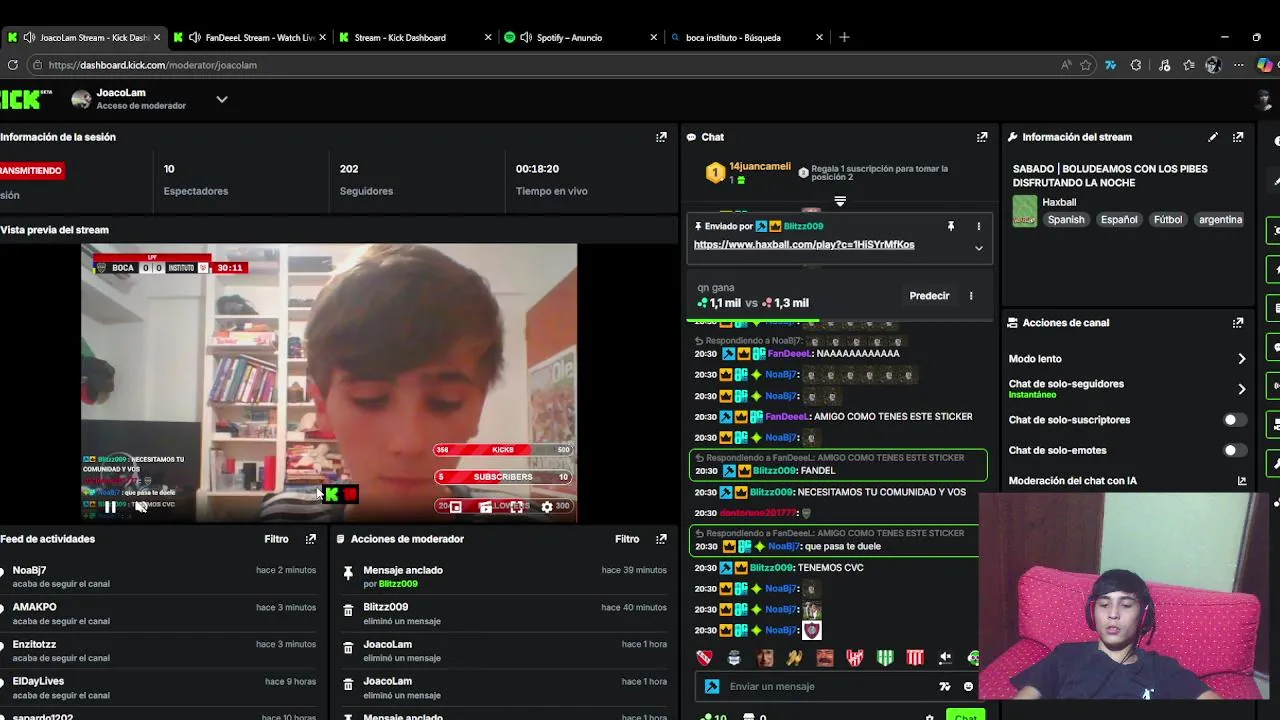This screenshot has height=720, width=1280.
Task: Pick the green-striped shield emote
Action: [885, 657]
